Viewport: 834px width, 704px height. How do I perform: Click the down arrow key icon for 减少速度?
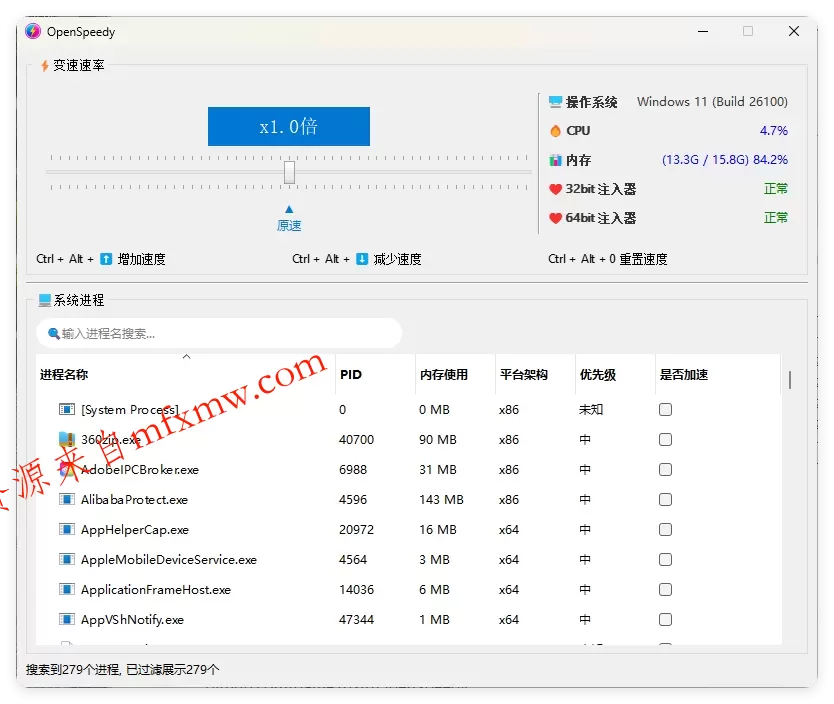[x=362, y=259]
